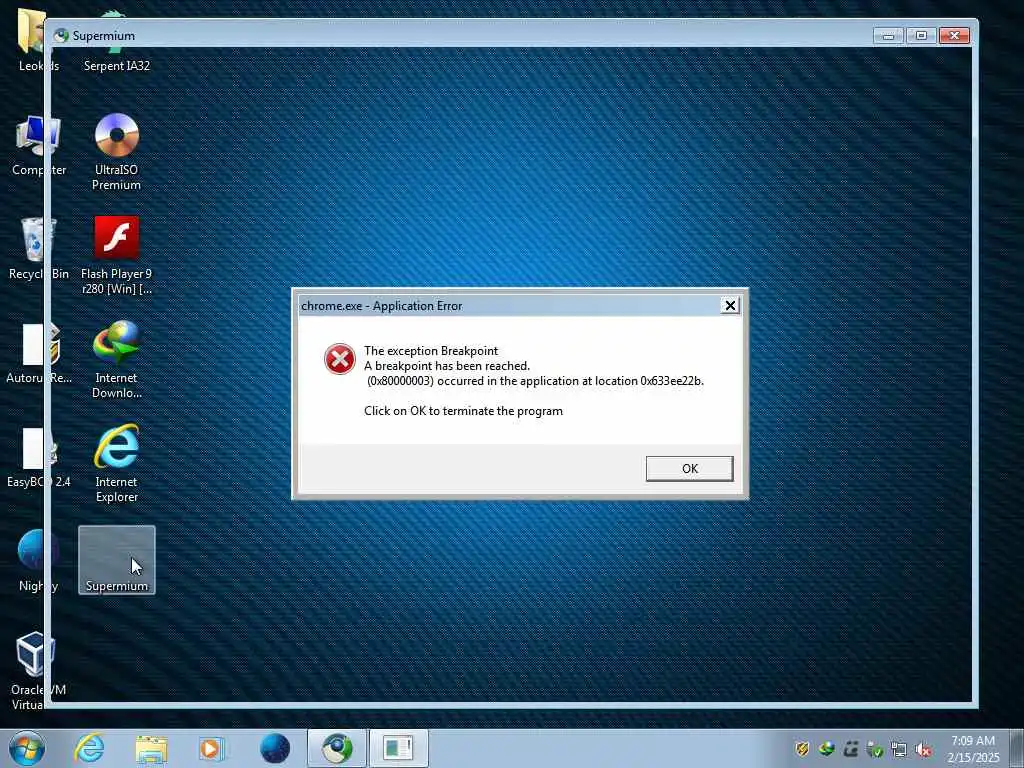Click the yellow shield security tray icon
Screen dimensions: 1024x768
(803, 750)
